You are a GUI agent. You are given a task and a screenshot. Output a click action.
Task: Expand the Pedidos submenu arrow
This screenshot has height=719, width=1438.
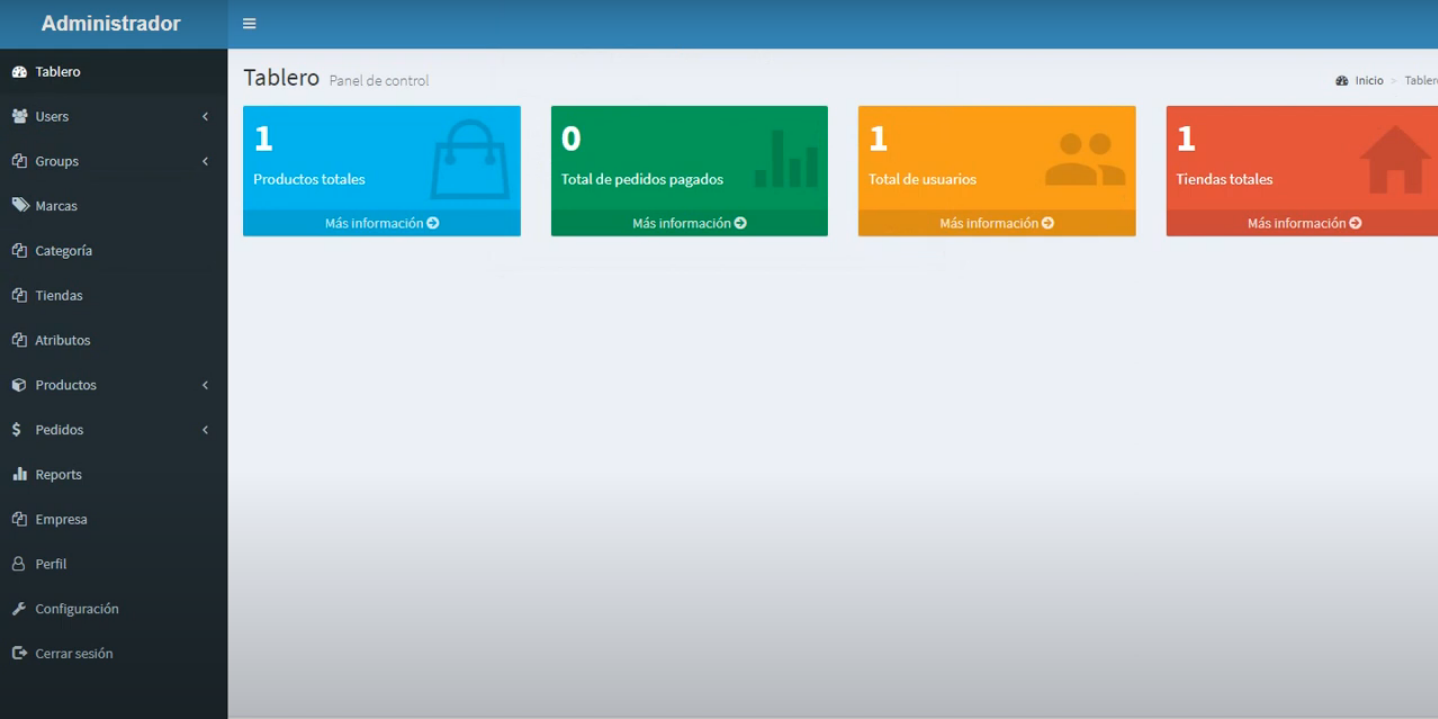pos(205,430)
